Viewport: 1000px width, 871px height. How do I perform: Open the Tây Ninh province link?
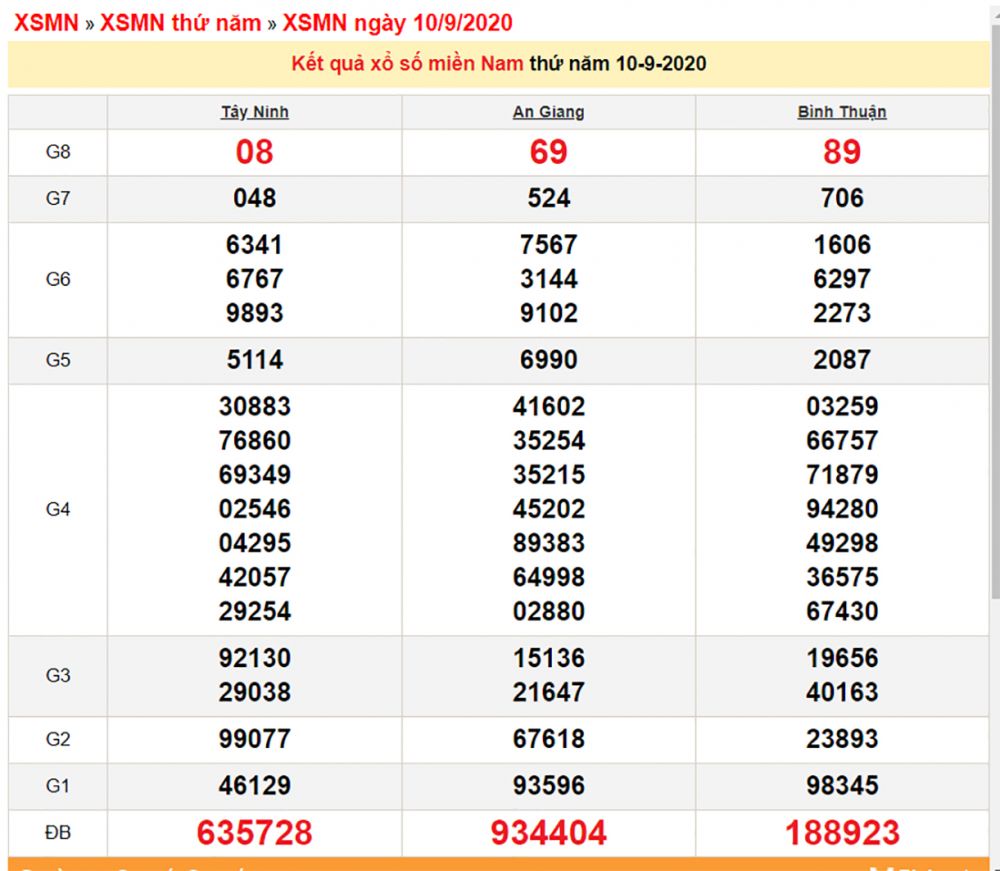coord(254,112)
